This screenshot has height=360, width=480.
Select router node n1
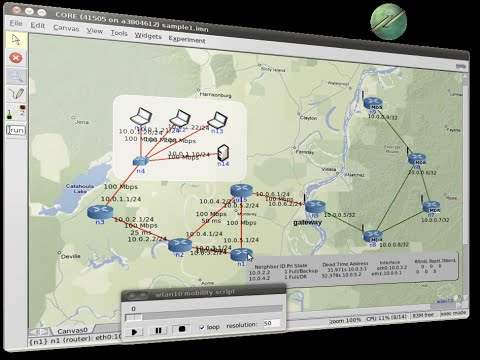241,255
